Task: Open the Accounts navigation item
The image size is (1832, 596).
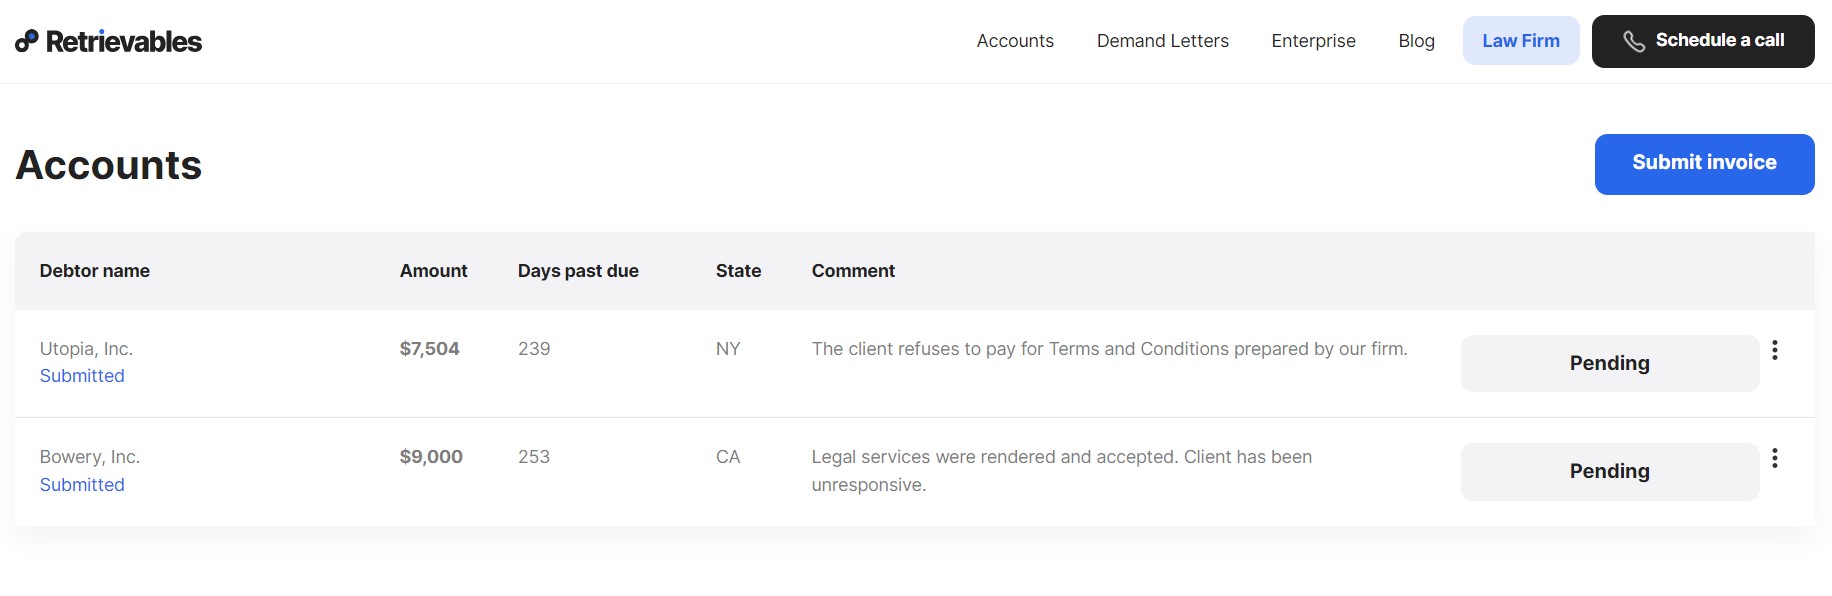Action: pos(1015,41)
